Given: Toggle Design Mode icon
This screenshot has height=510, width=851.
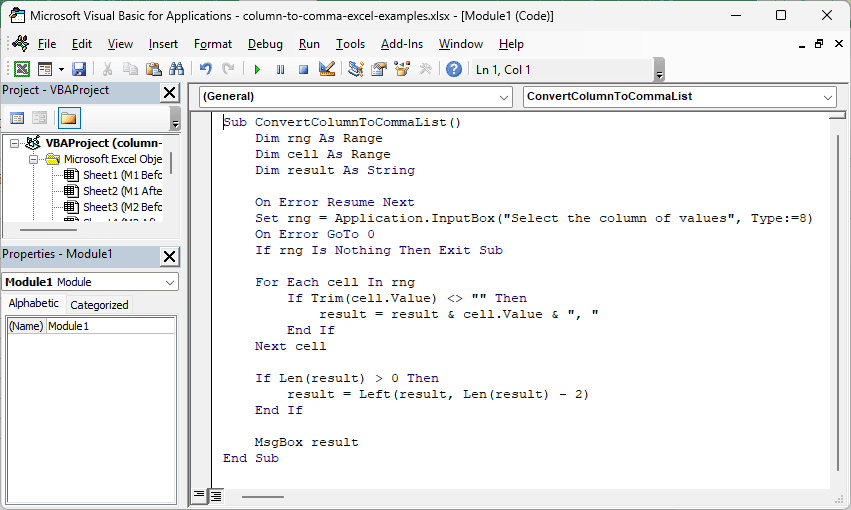Looking at the screenshot, I should click(327, 69).
